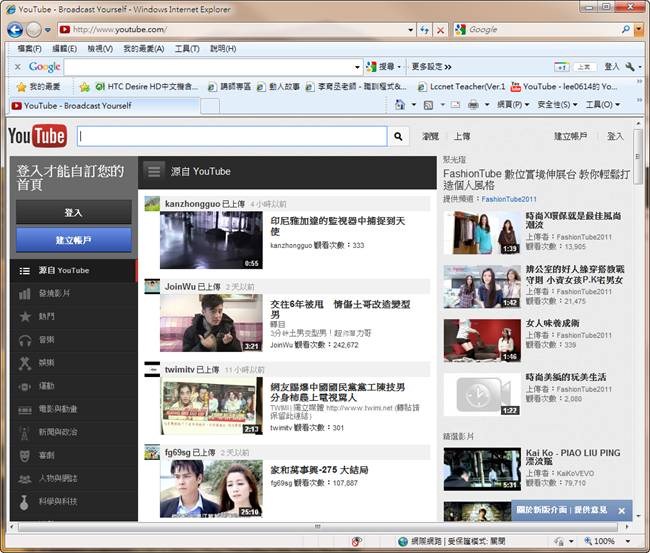Open the twimitv video thumbnail 2:13
The height and width of the screenshot is (553, 650).
pyautogui.click(x=211, y=406)
